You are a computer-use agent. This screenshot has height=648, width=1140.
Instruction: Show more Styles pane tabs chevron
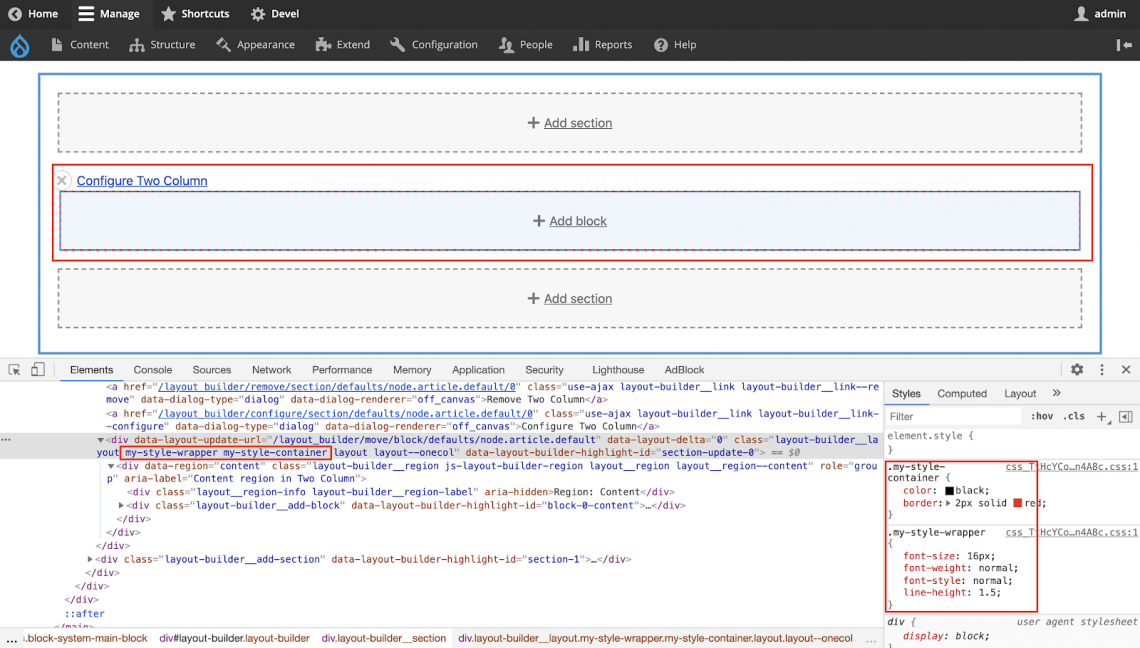pos(1056,394)
